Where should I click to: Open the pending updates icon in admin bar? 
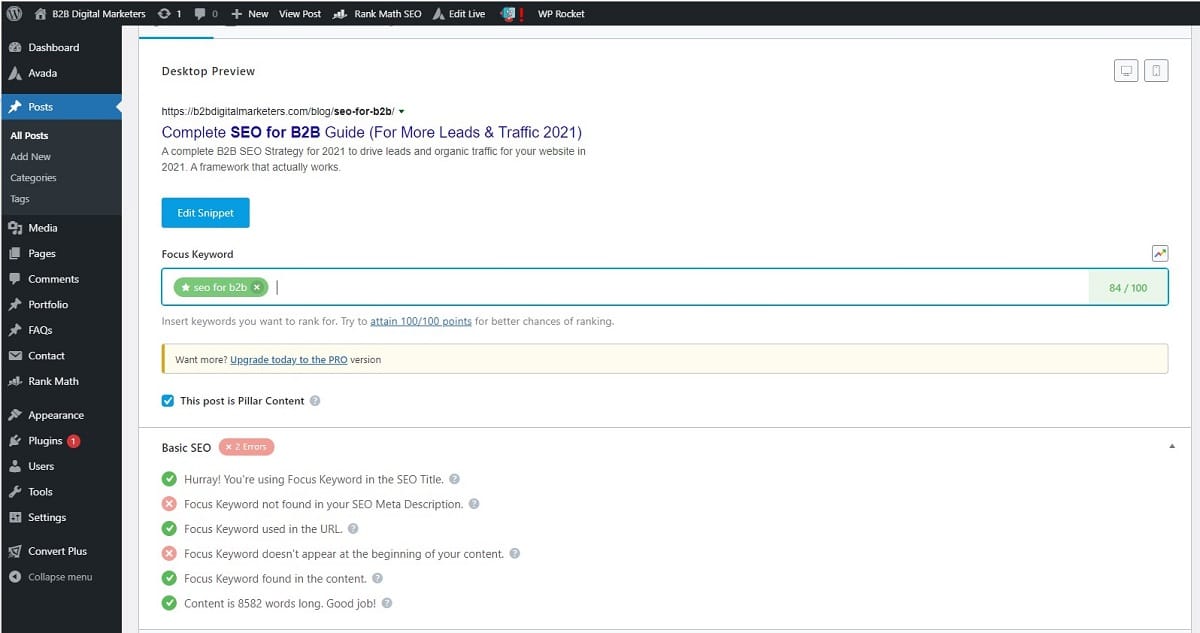(170, 14)
